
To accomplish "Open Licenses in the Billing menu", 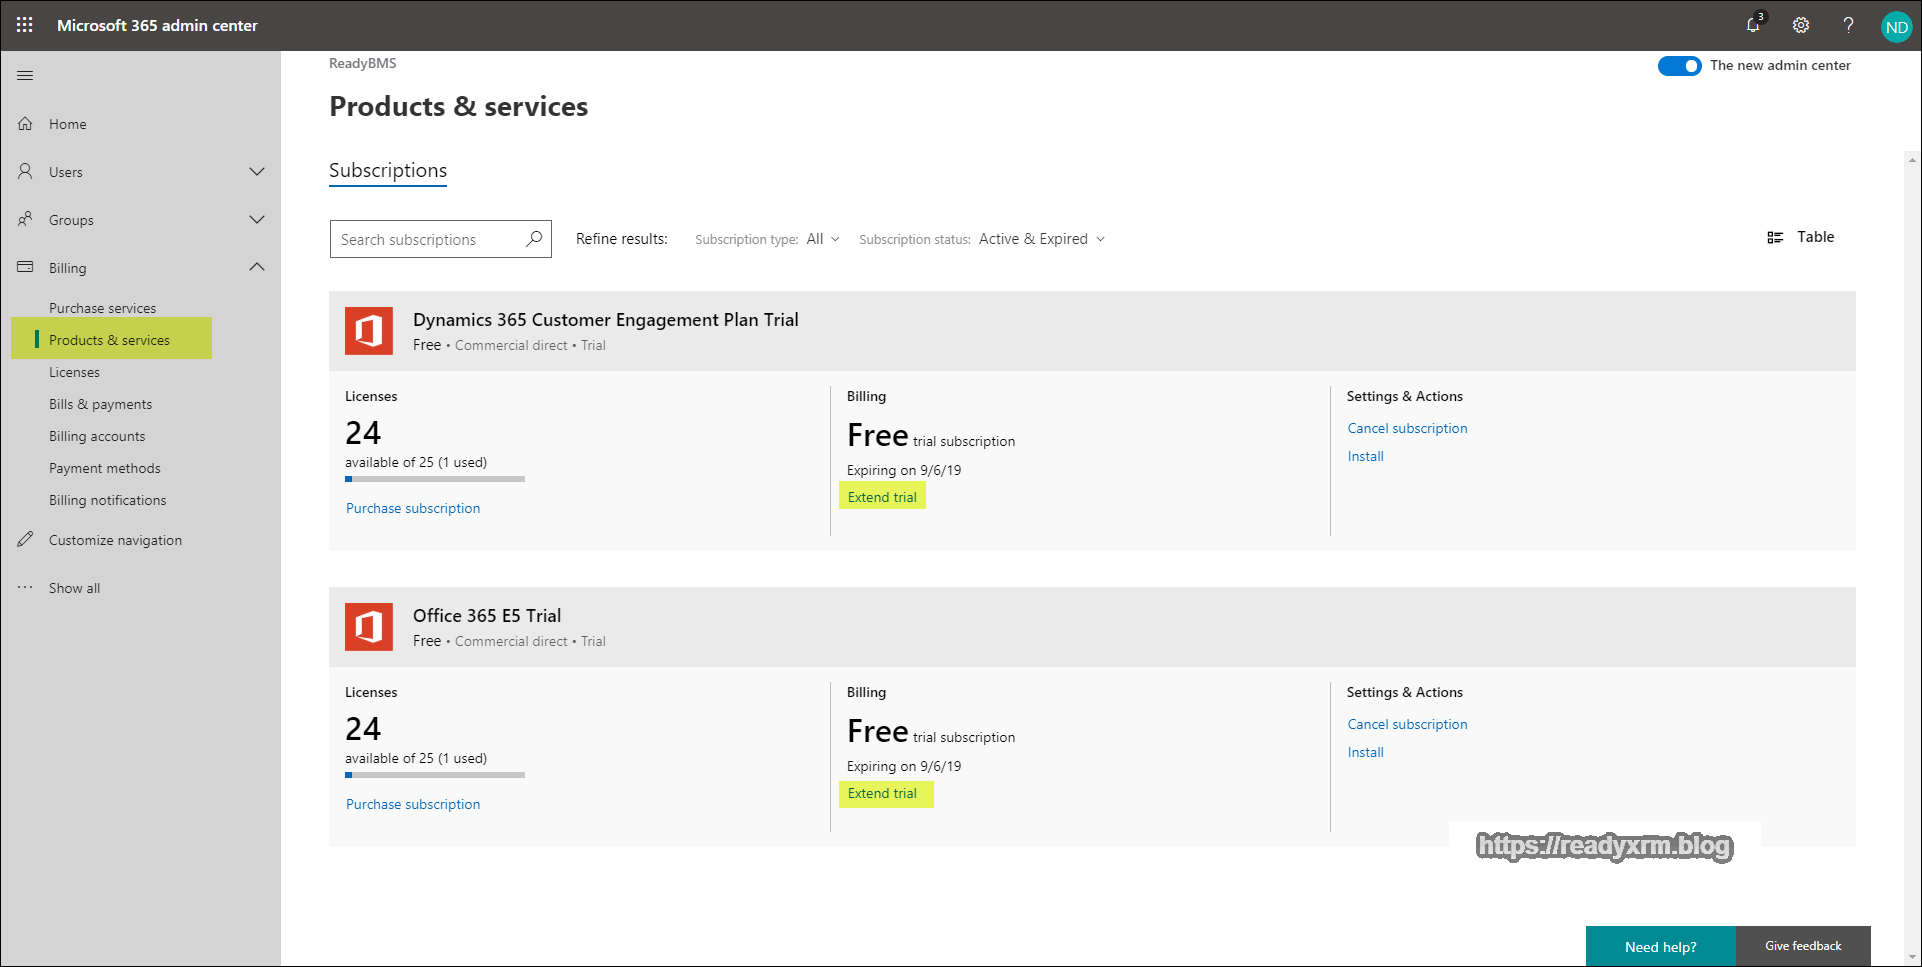I will (75, 372).
